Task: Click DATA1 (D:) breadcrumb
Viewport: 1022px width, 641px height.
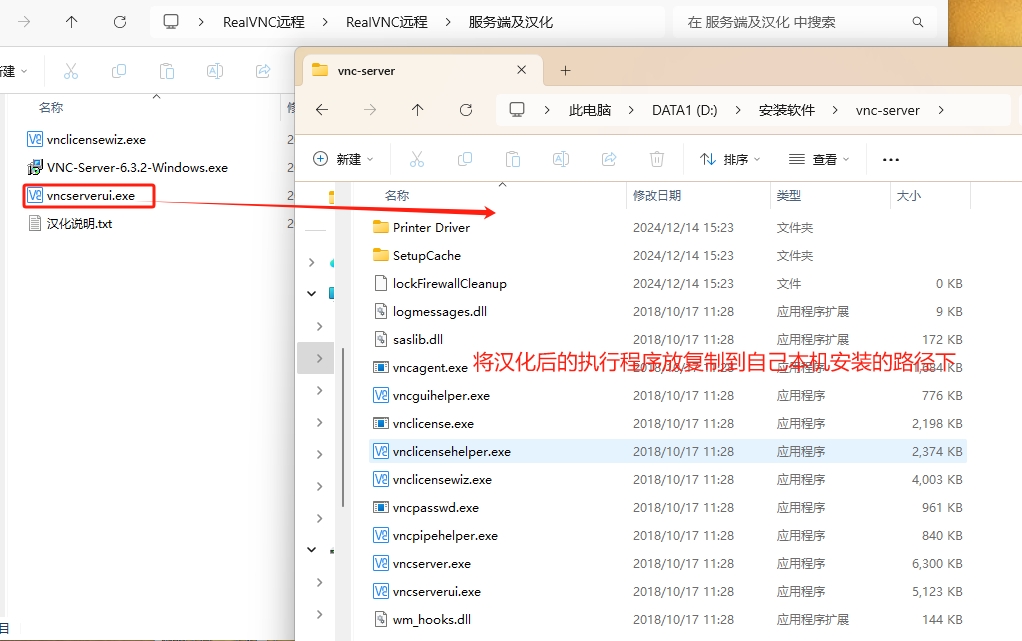Action: 684,110
